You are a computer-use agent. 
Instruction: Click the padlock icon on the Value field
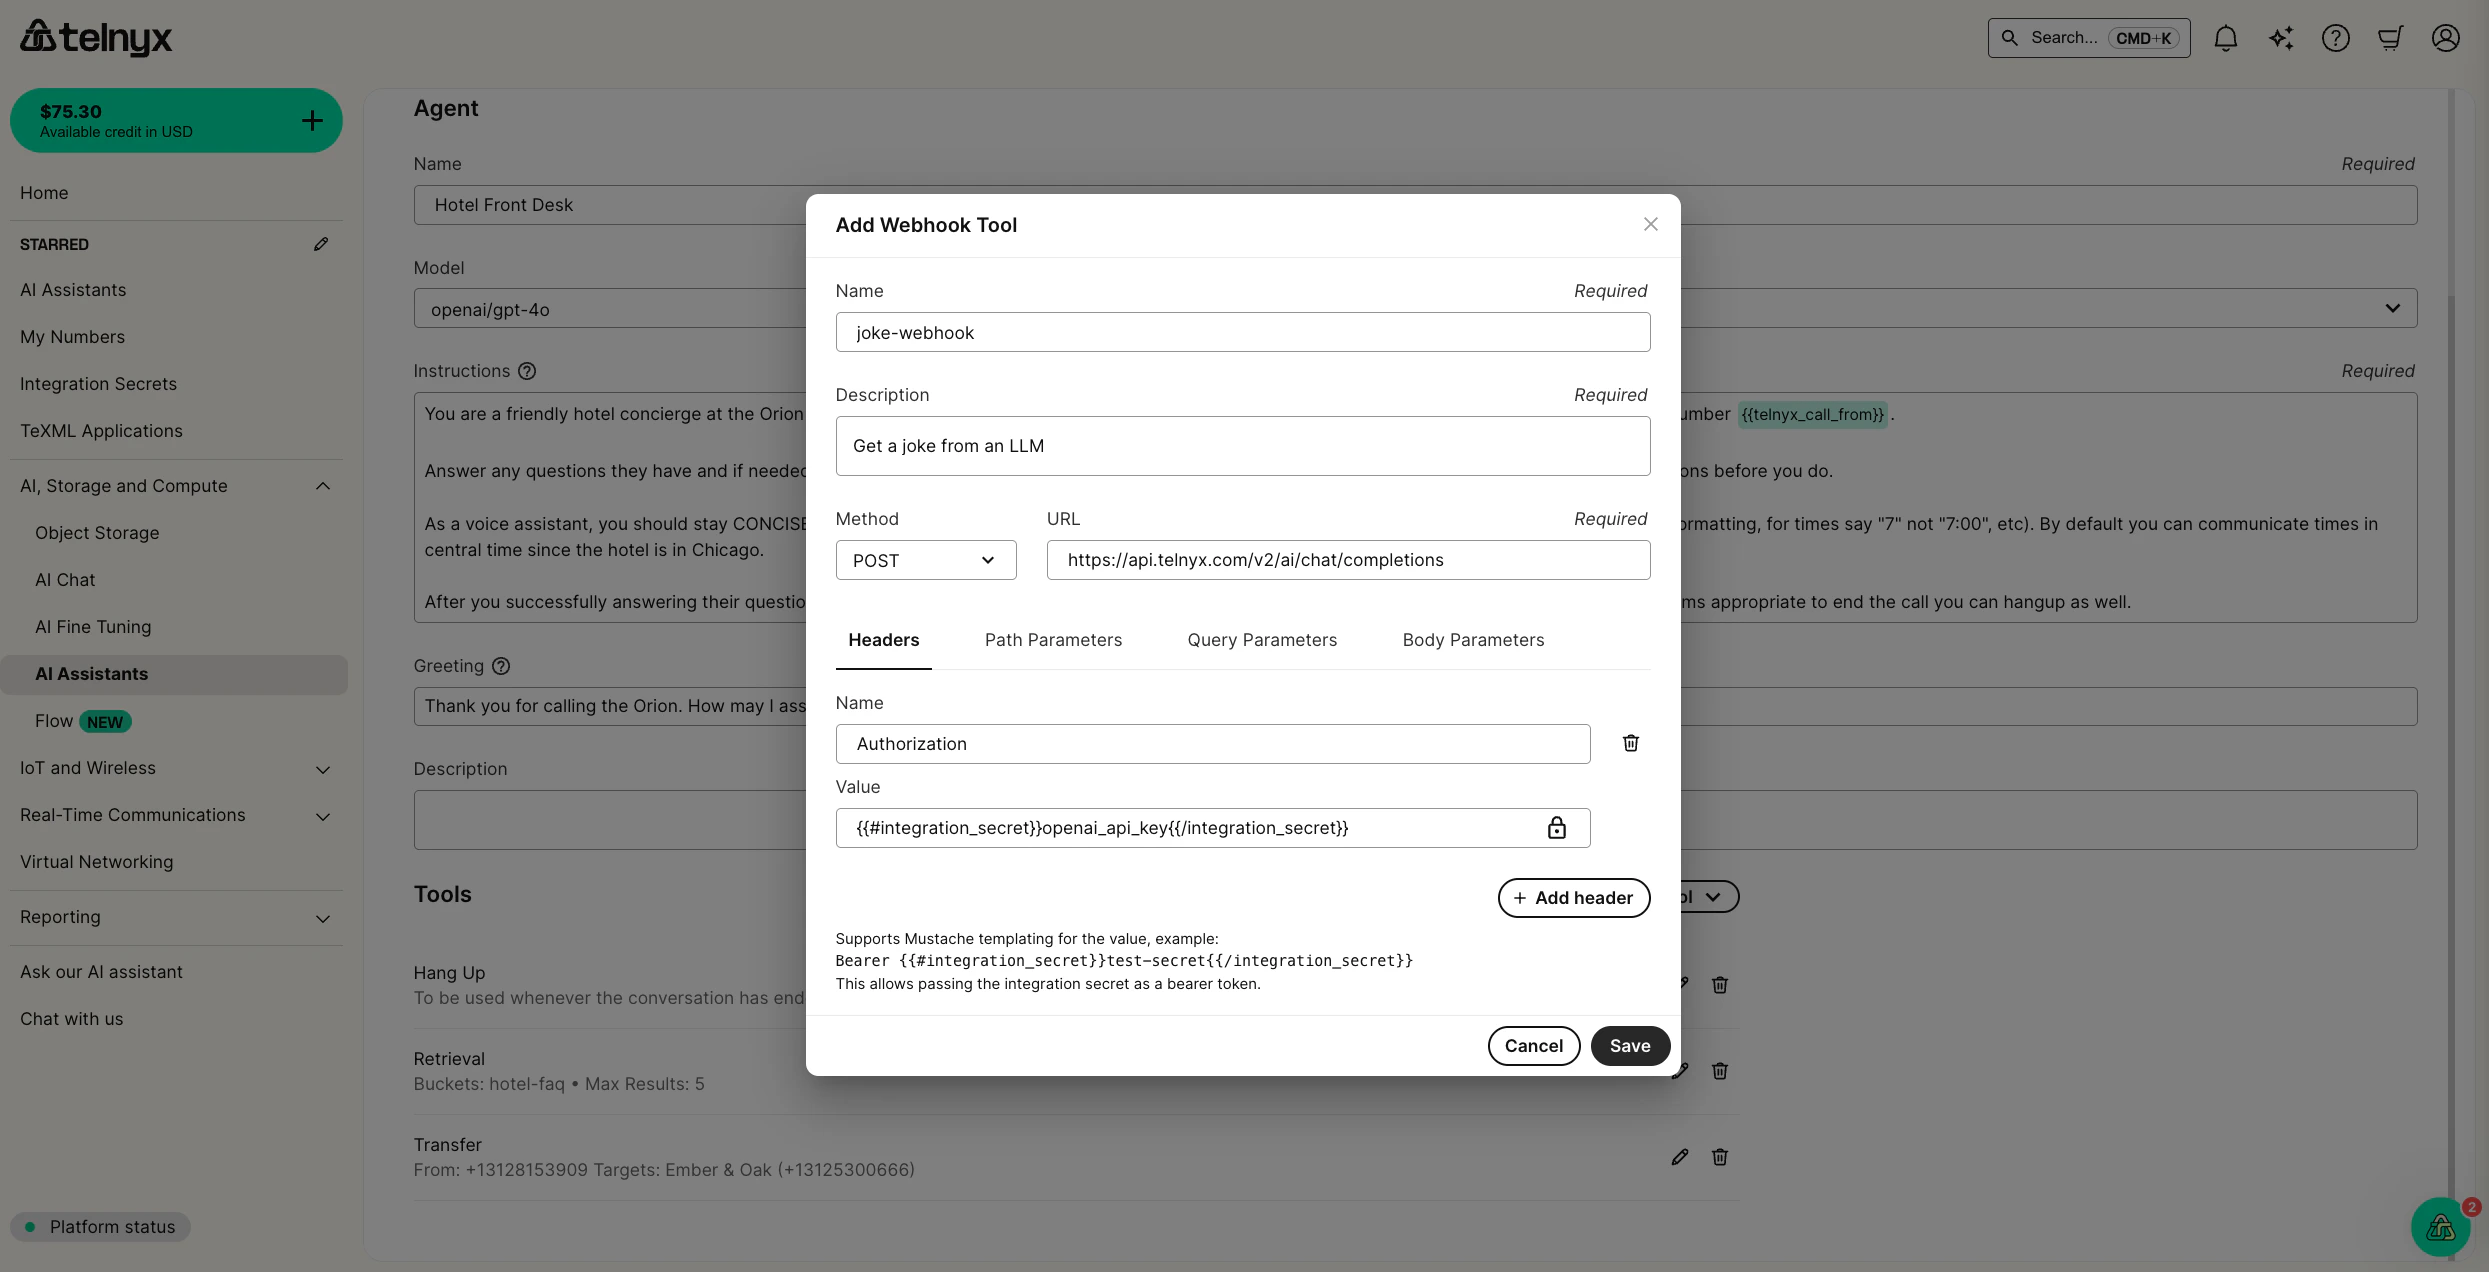1558,828
